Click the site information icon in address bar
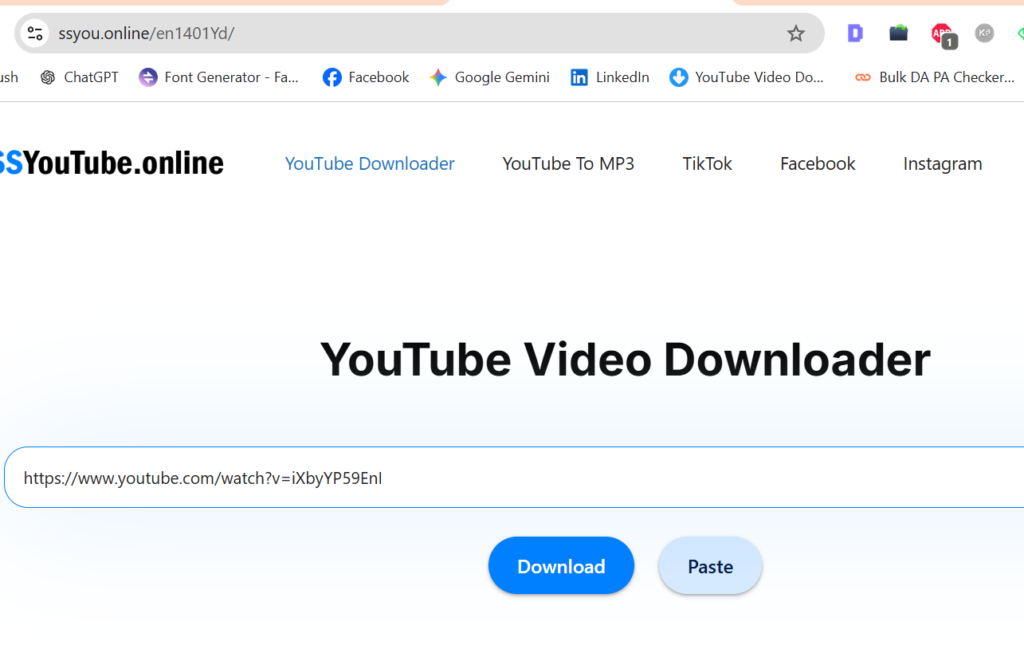Viewport: 1024px width, 653px height. pyautogui.click(x=35, y=33)
